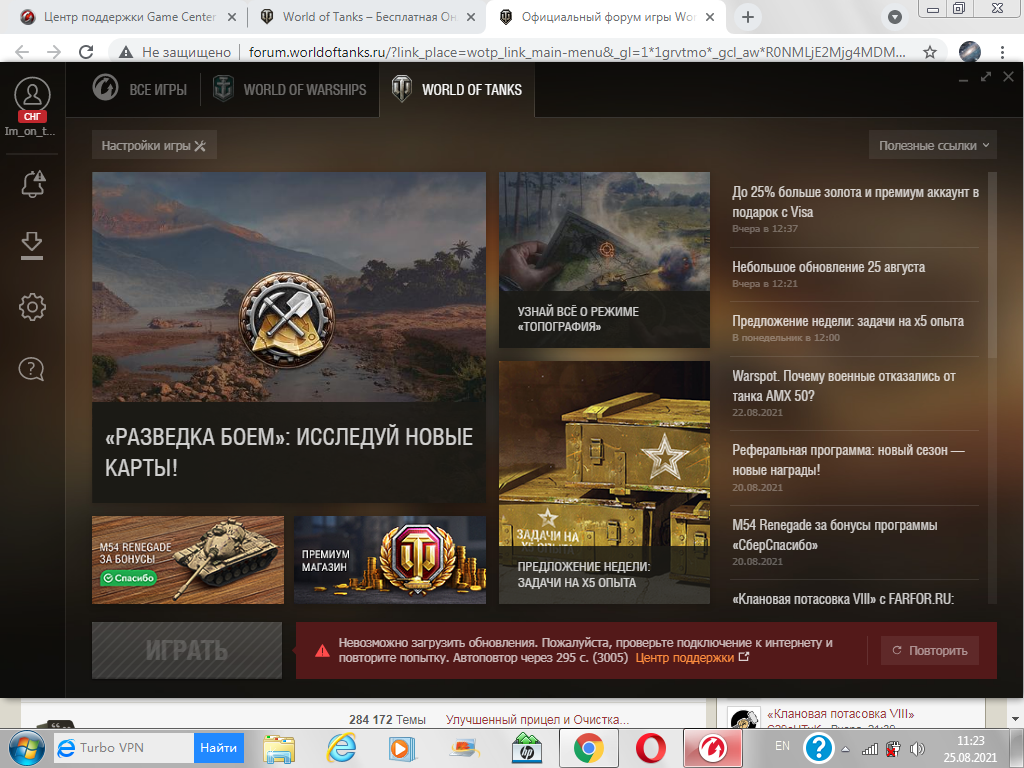The width and height of the screenshot is (1024, 768).
Task: Open the Windows Start button
Action: tap(26, 748)
